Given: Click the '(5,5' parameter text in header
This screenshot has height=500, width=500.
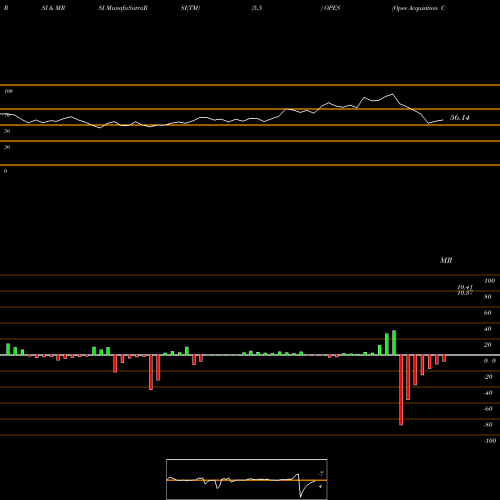Looking at the screenshot, I should [257, 8].
